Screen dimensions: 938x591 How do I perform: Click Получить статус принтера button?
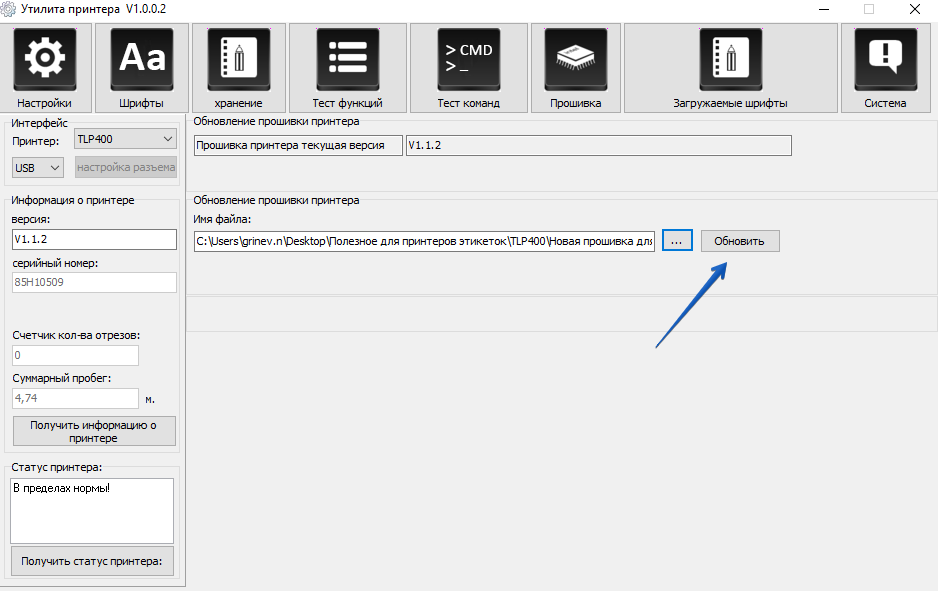pyautogui.click(x=92, y=561)
